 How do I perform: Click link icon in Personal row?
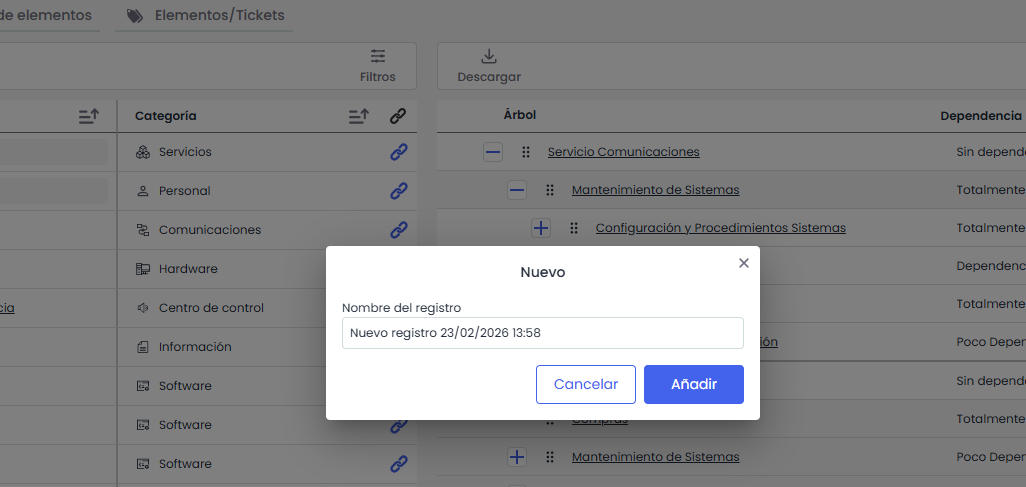(398, 190)
